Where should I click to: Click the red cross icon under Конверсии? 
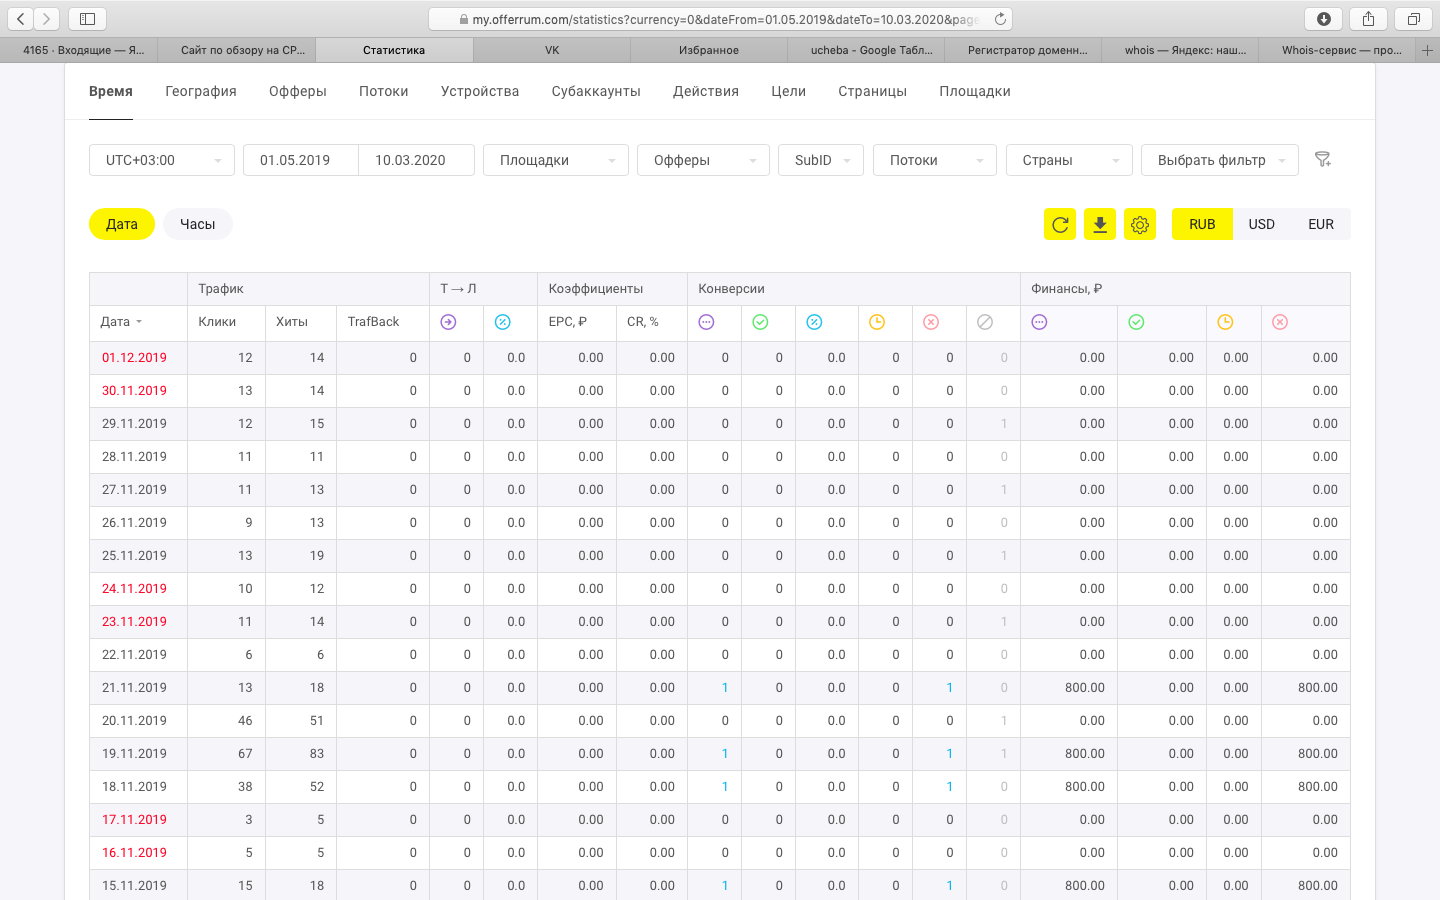point(931,322)
